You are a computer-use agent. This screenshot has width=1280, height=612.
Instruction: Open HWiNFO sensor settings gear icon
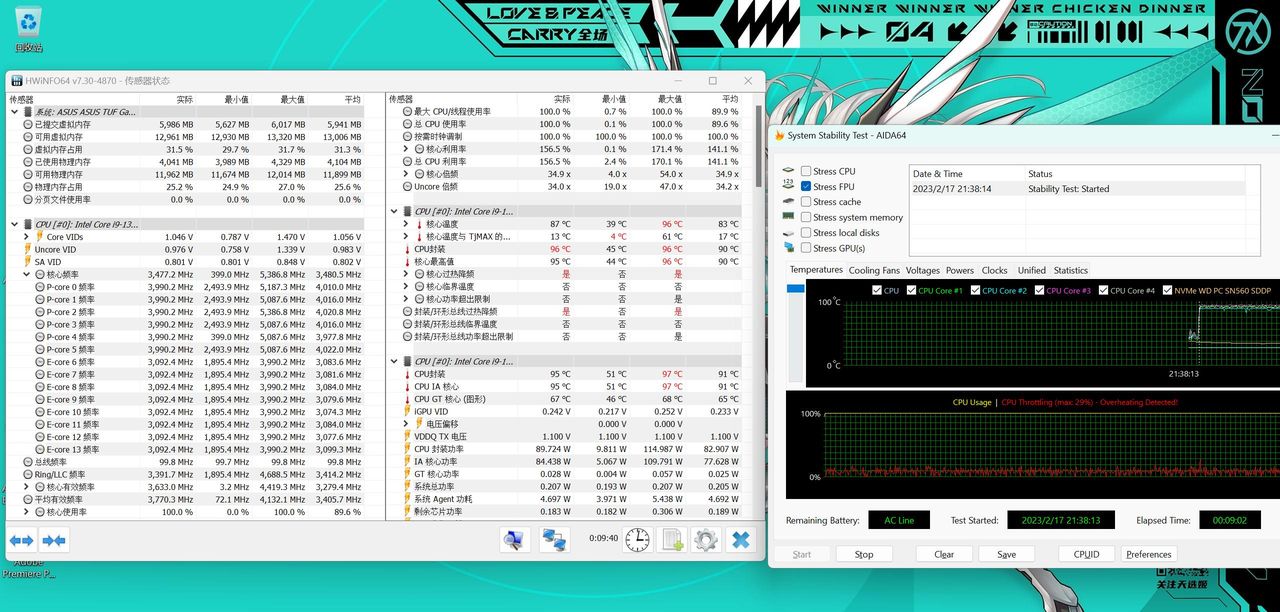coord(706,540)
